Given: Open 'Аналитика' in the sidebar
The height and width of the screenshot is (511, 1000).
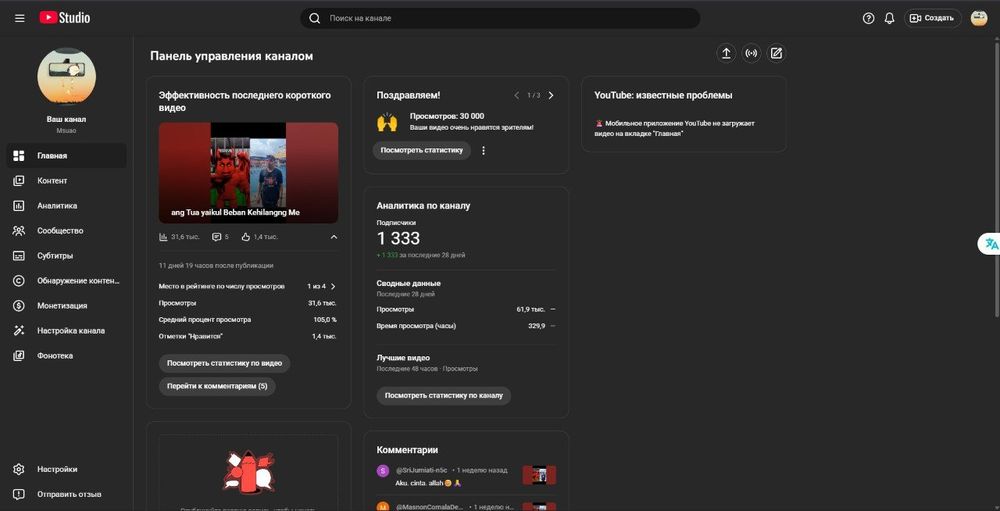Looking at the screenshot, I should point(66,205).
